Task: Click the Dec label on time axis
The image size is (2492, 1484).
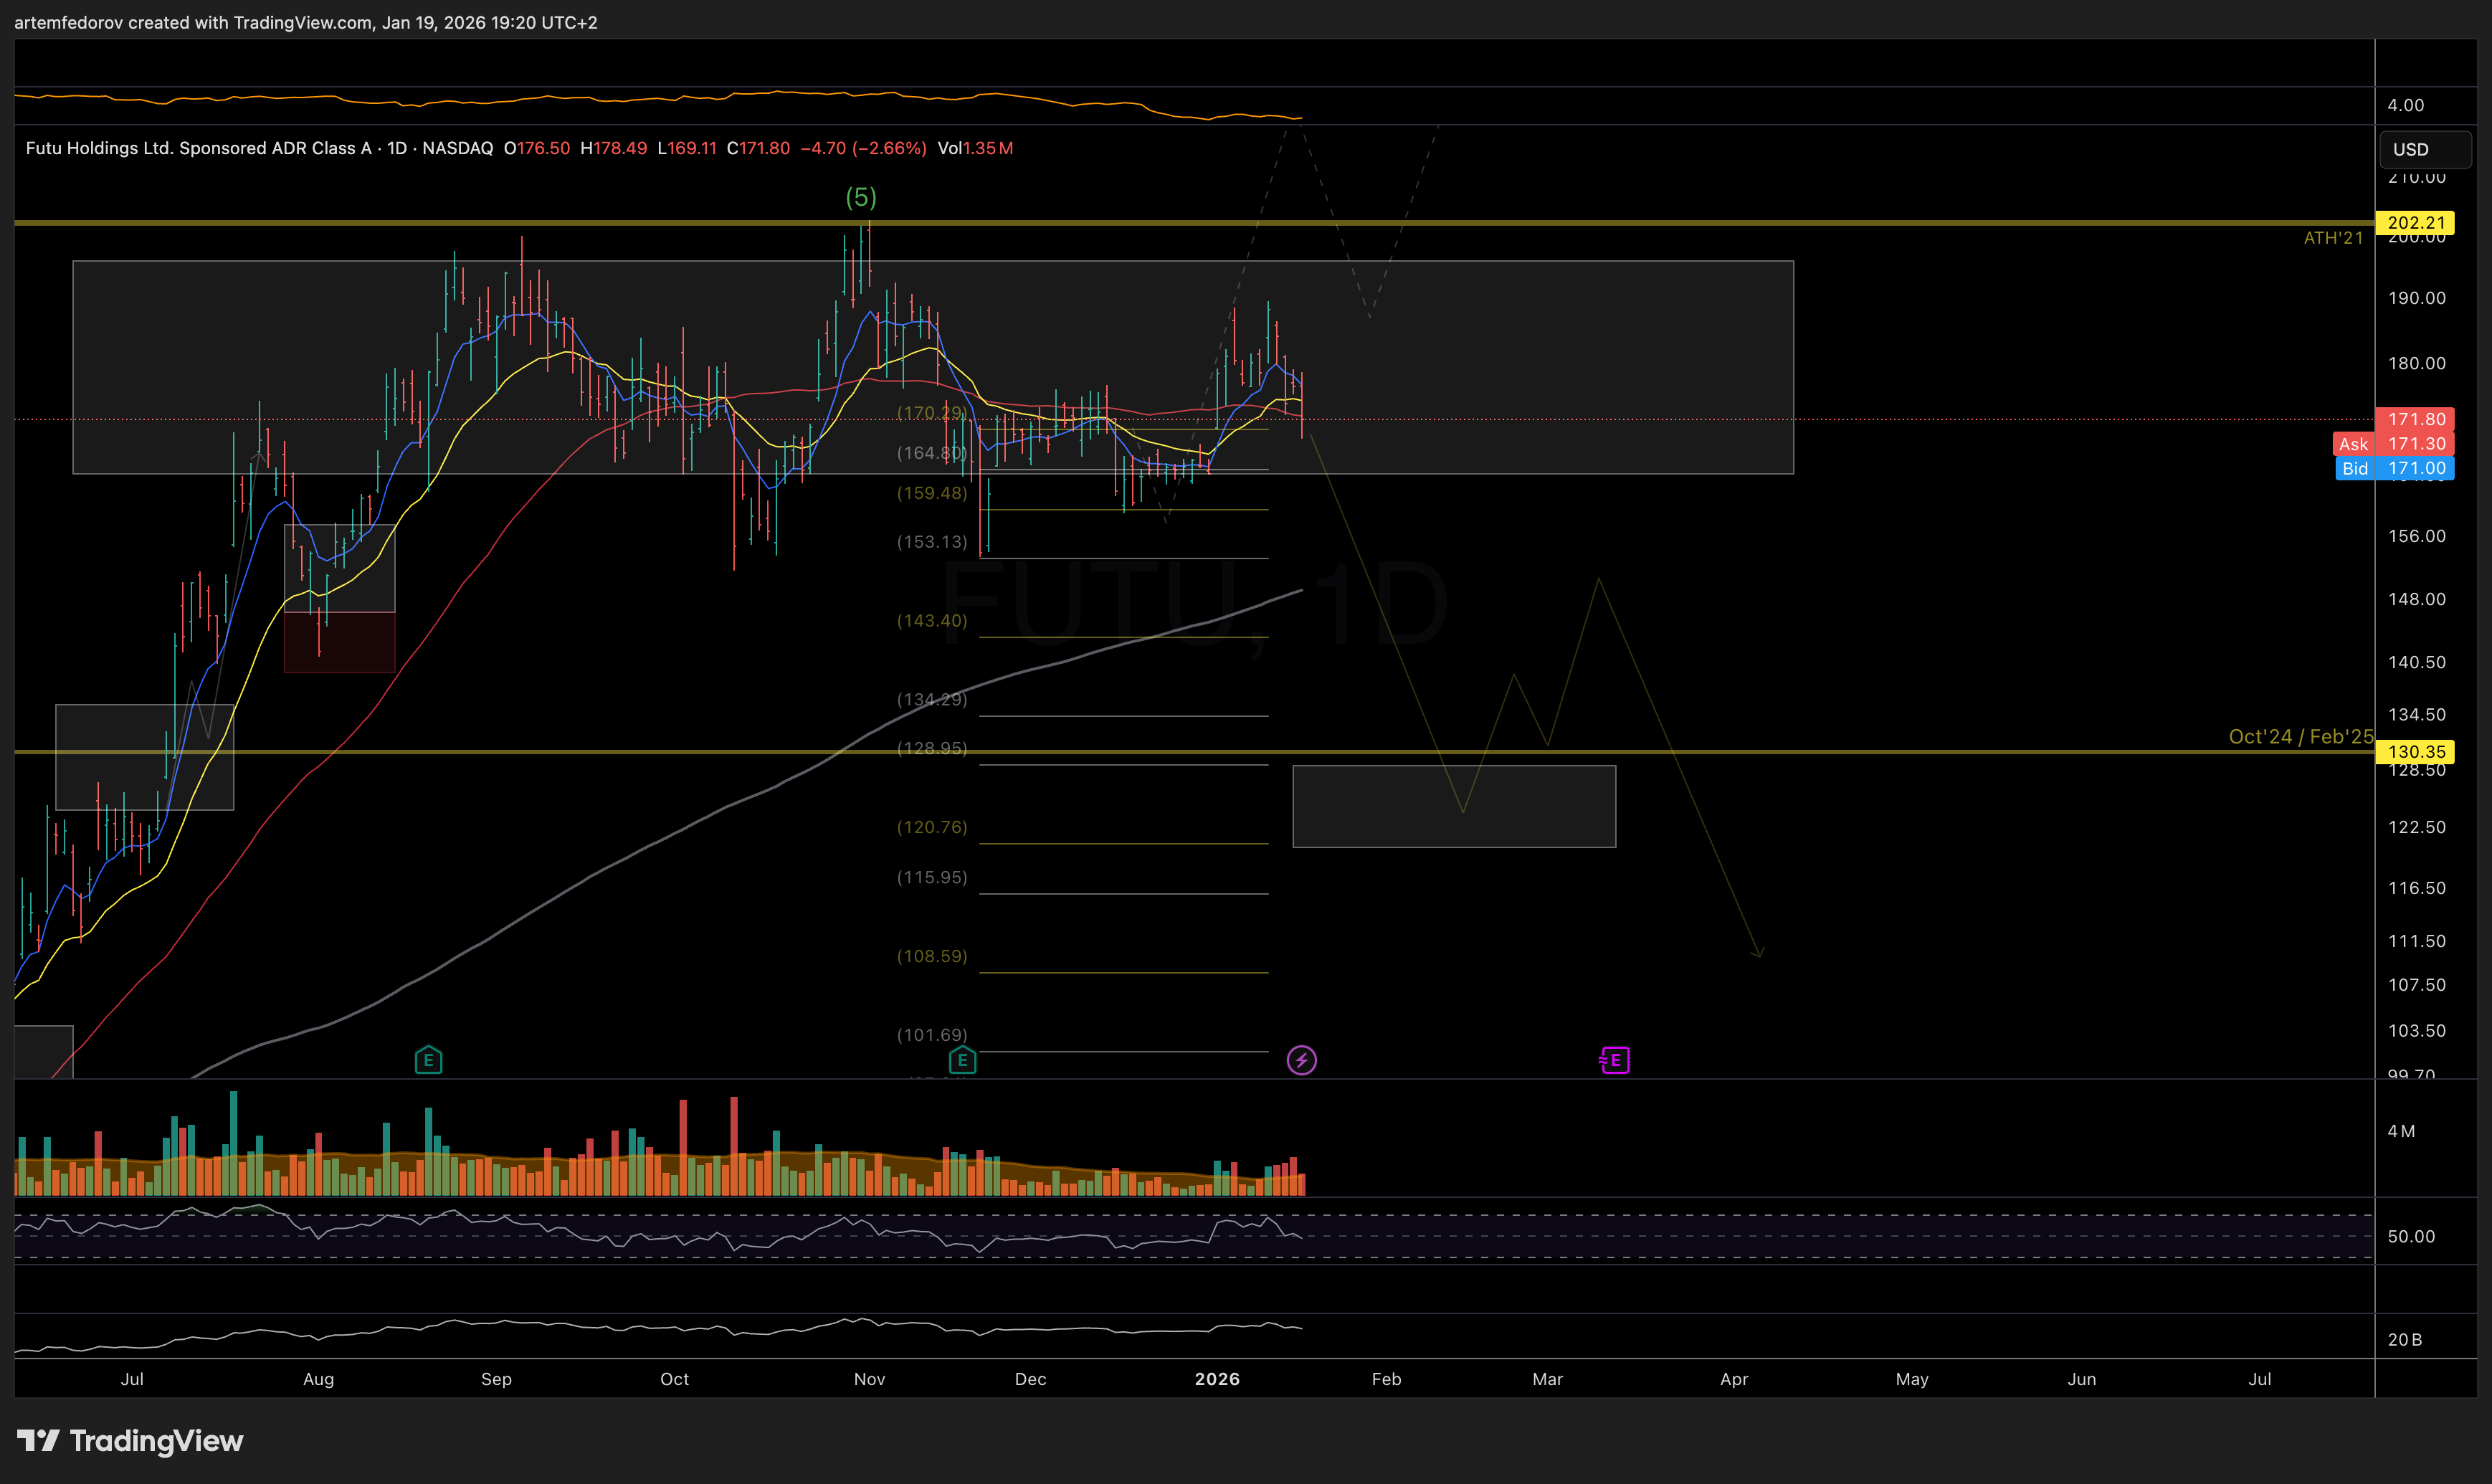Action: coord(1030,1379)
